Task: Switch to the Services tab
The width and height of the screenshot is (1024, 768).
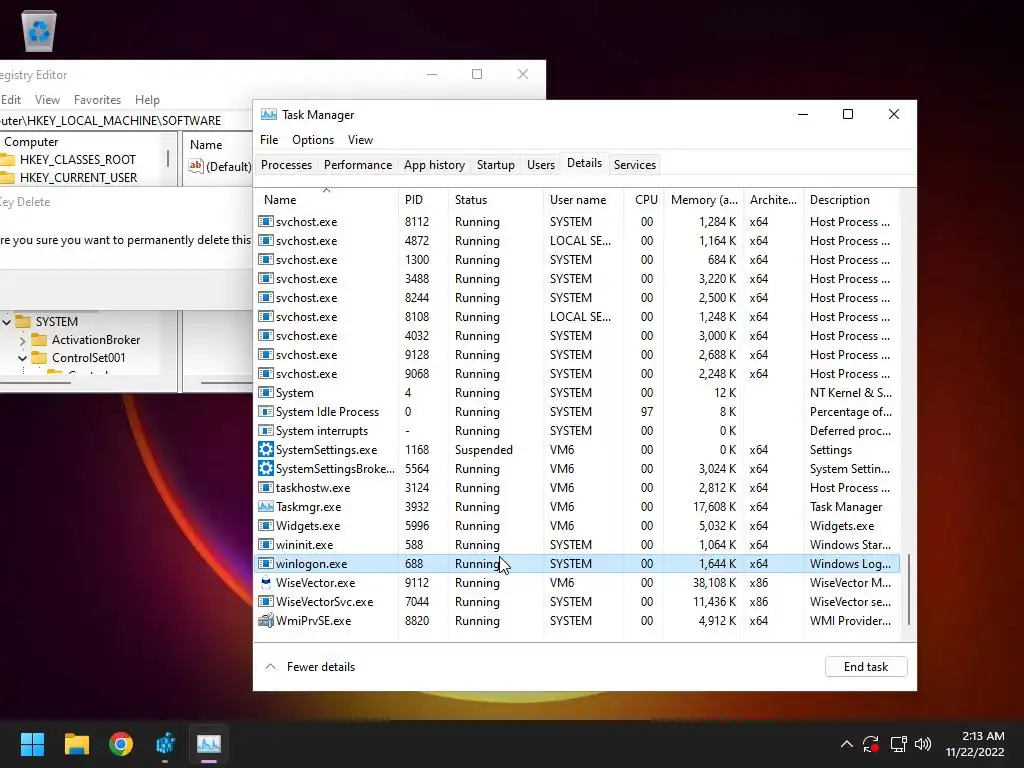Action: click(635, 165)
